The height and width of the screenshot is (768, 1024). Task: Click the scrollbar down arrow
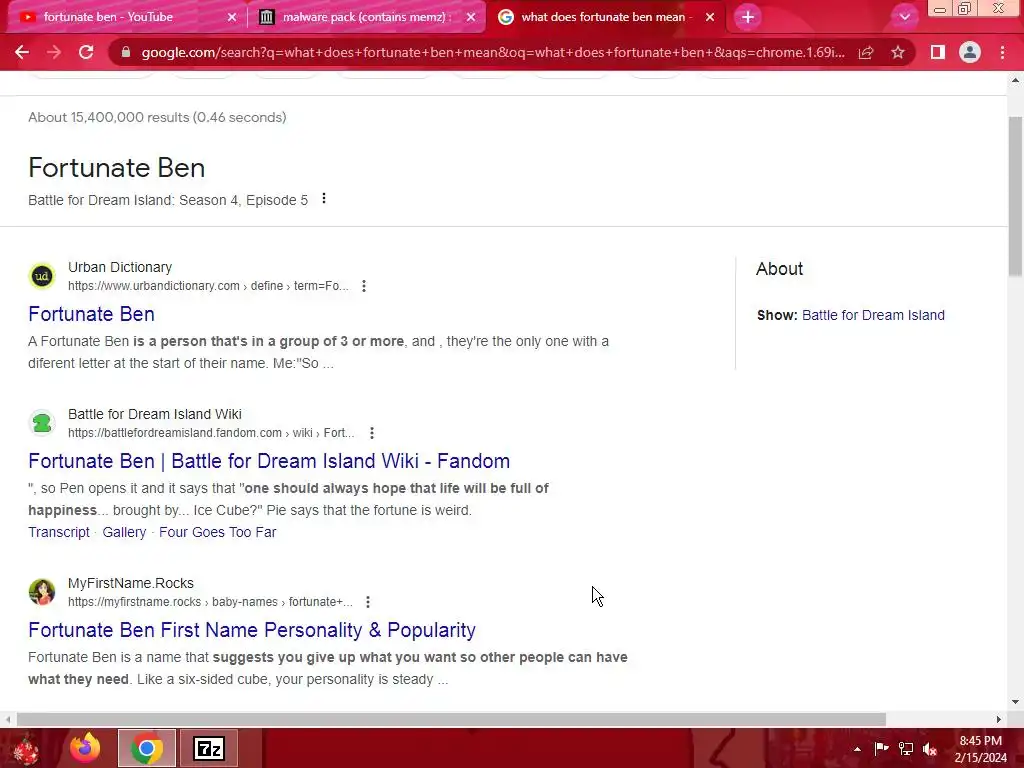click(x=1016, y=703)
